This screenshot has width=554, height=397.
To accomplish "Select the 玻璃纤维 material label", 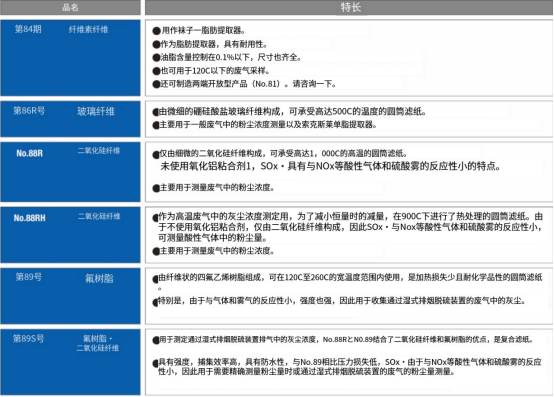I will tap(96, 112).
